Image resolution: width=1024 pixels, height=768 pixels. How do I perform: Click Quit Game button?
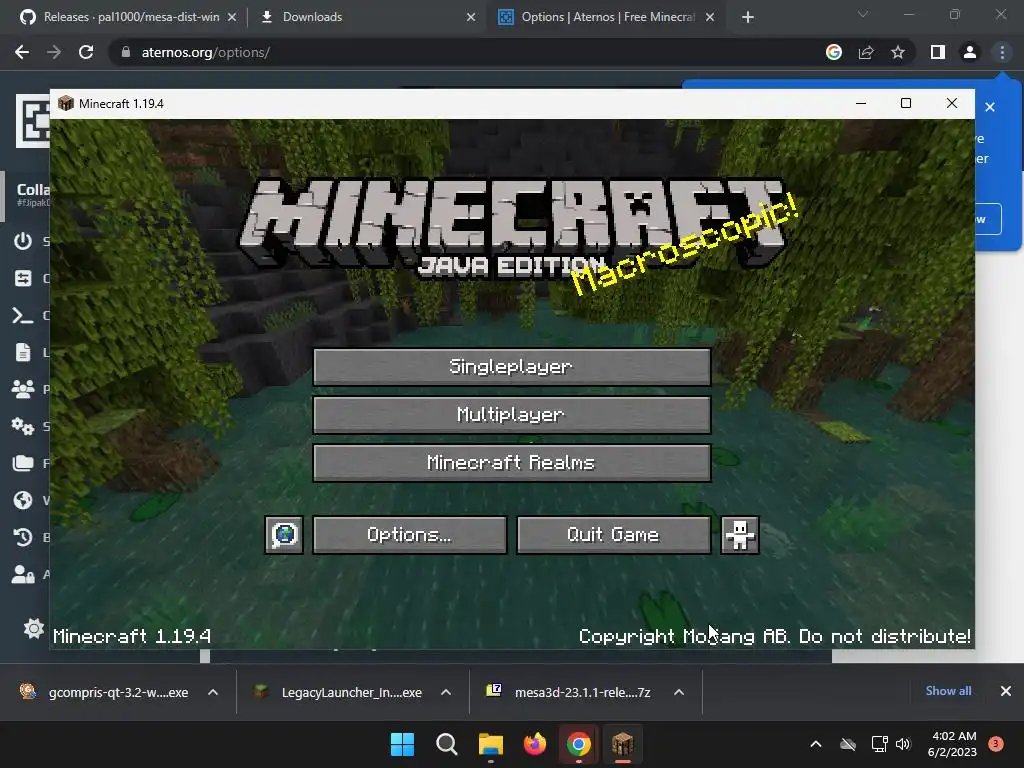(613, 535)
